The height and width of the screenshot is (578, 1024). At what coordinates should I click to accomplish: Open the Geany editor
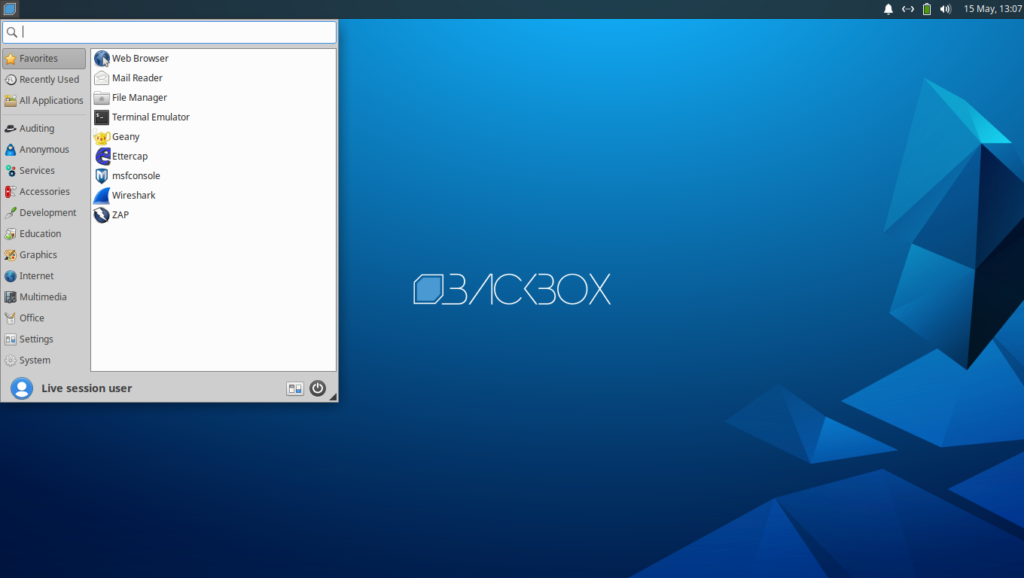[124, 136]
